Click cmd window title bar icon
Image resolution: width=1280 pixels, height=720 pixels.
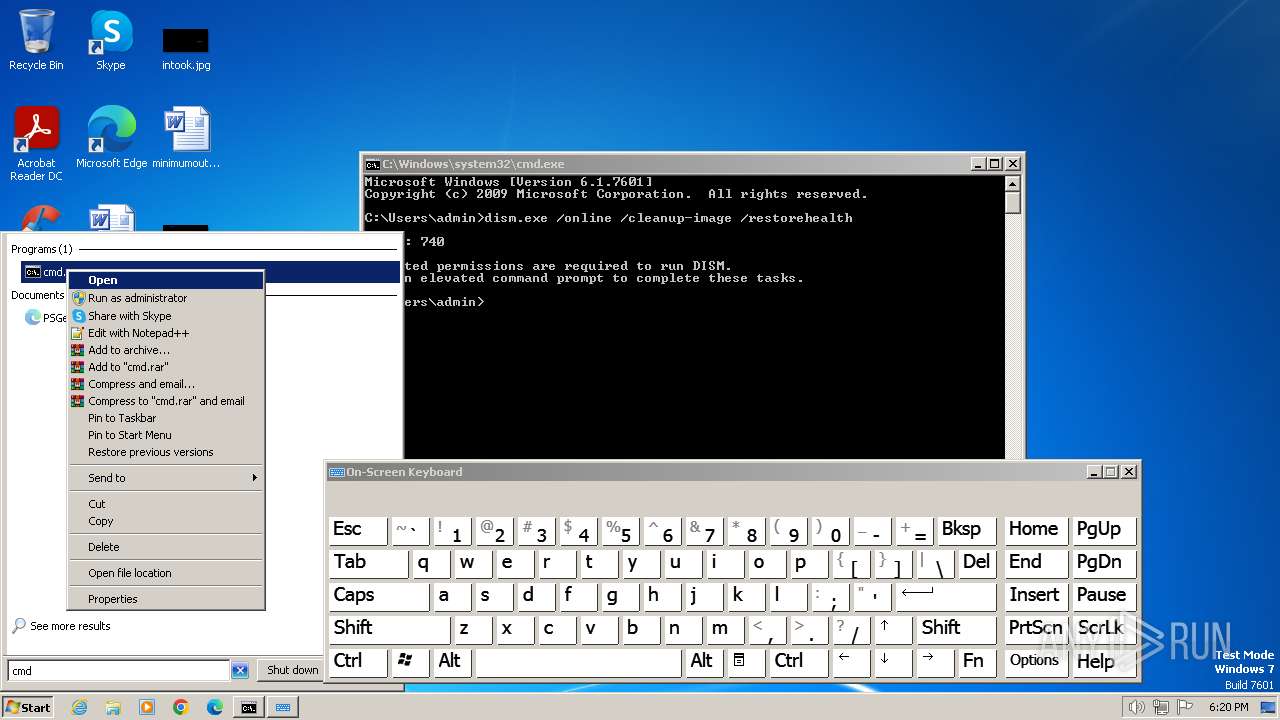pyautogui.click(x=372, y=164)
